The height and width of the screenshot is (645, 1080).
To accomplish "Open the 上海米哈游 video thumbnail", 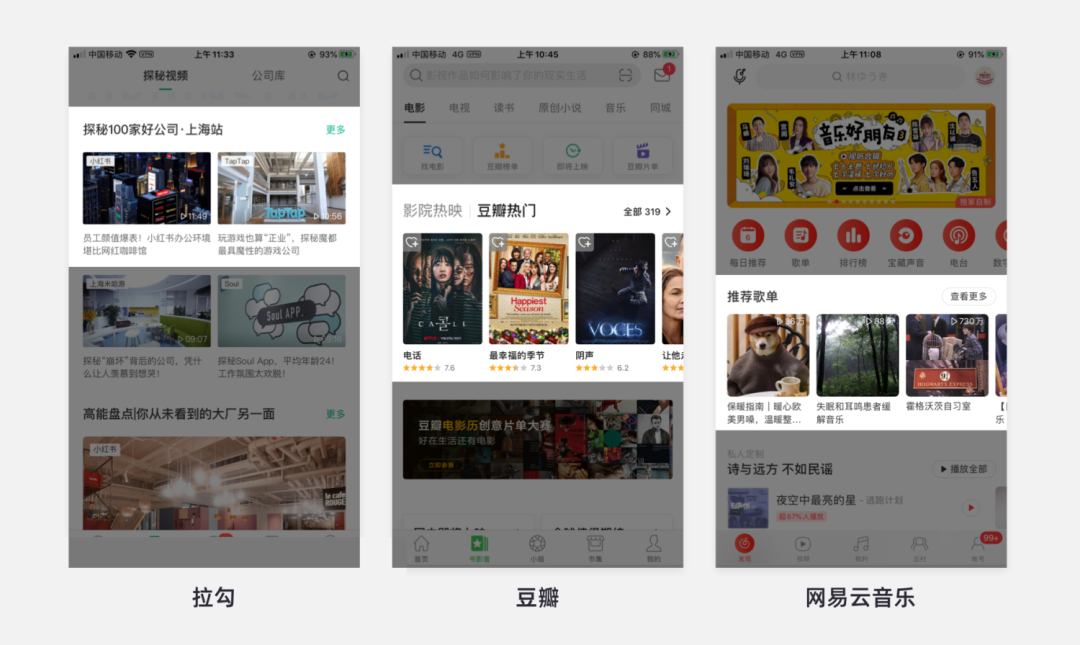I will tap(147, 311).
